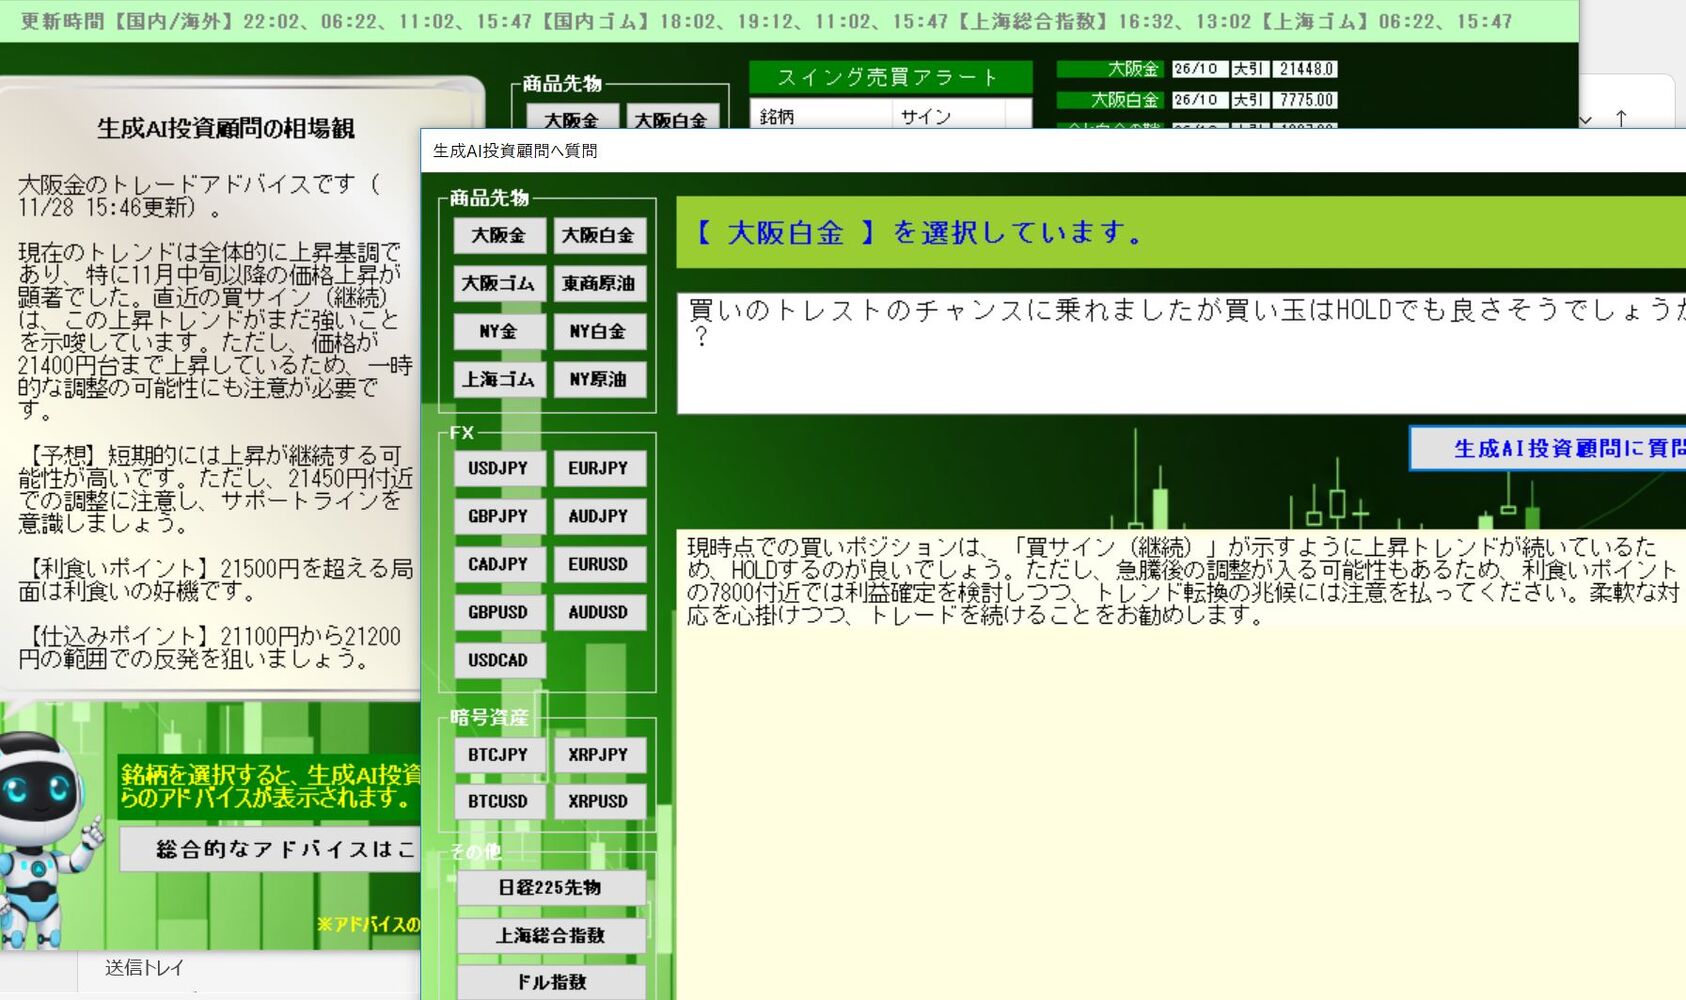Choose the XRPUSD button
The image size is (1686, 1000).
point(599,801)
